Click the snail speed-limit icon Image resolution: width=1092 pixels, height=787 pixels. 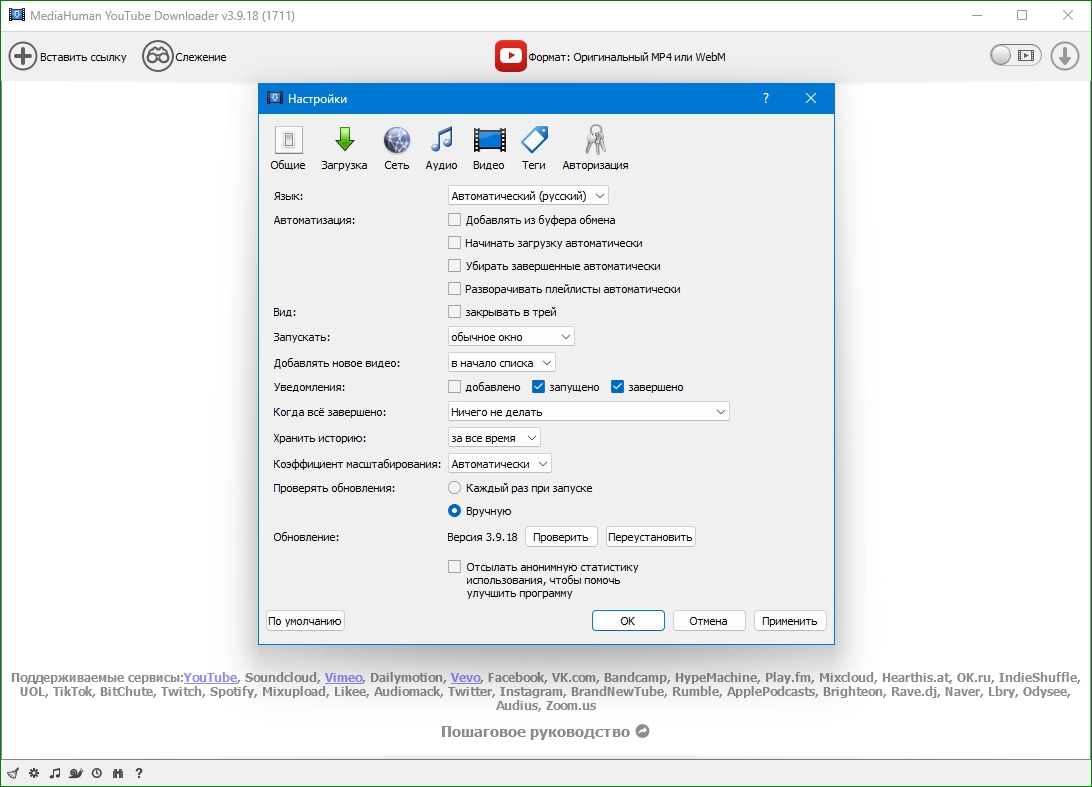pyautogui.click(x=76, y=773)
